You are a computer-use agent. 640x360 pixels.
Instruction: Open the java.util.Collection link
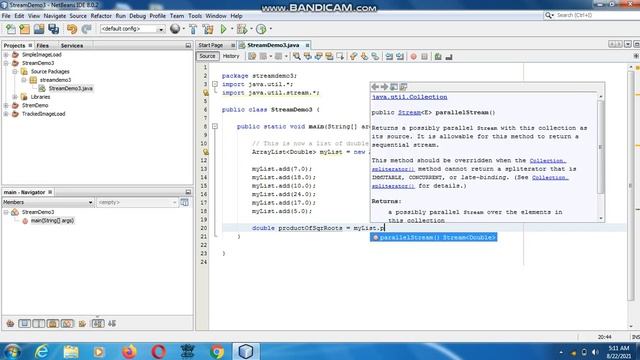coord(409,97)
